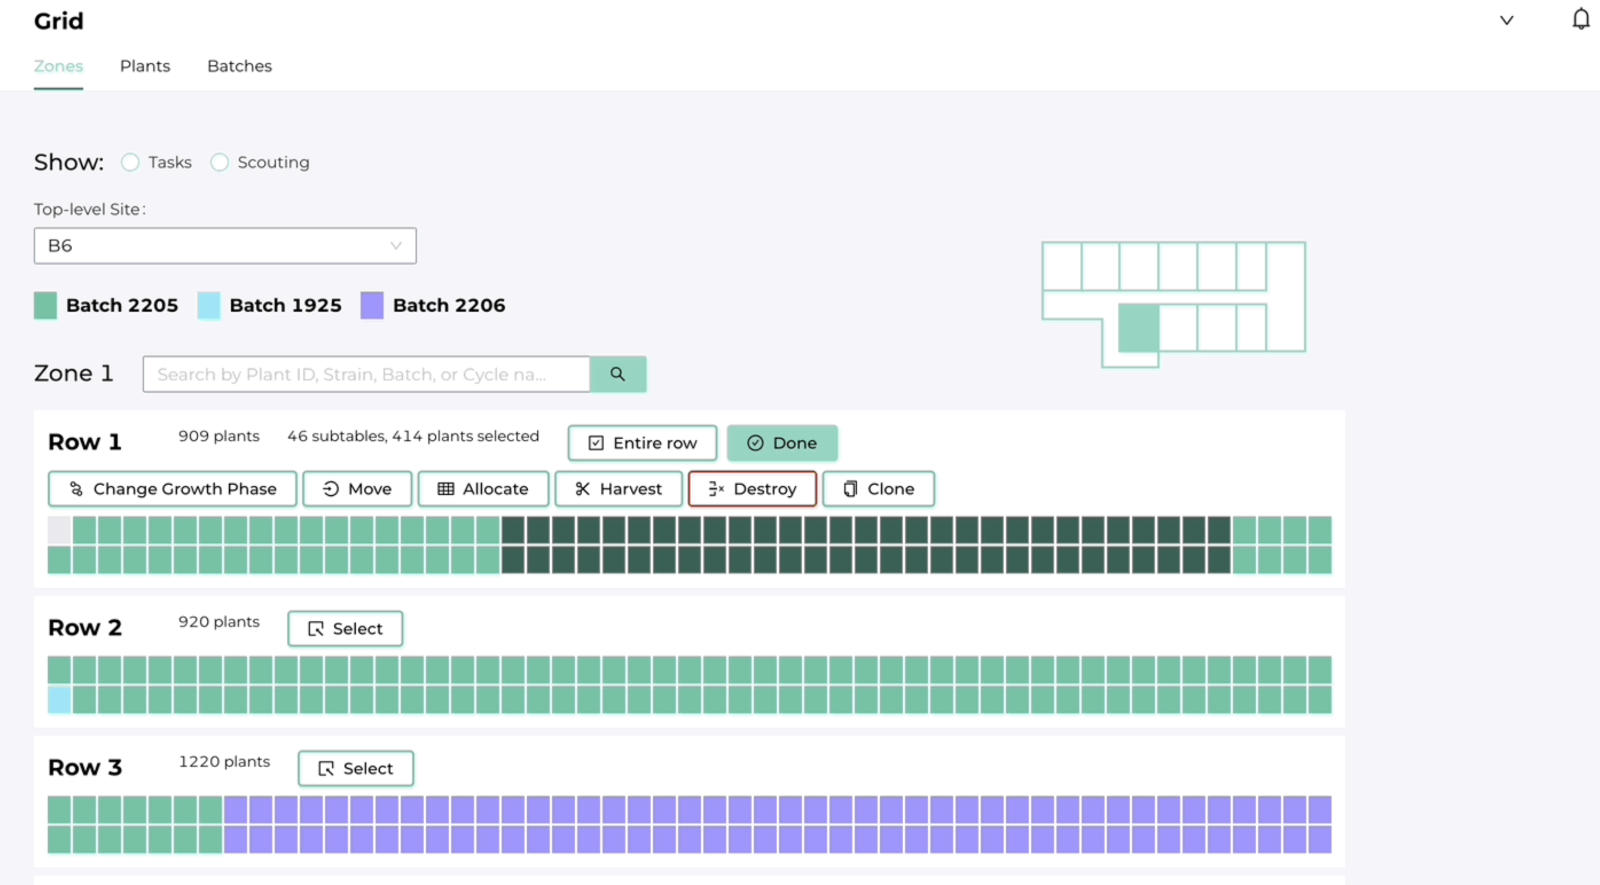This screenshot has width=1600, height=885.
Task: Expand the top-right chevron menu
Action: point(1506,20)
